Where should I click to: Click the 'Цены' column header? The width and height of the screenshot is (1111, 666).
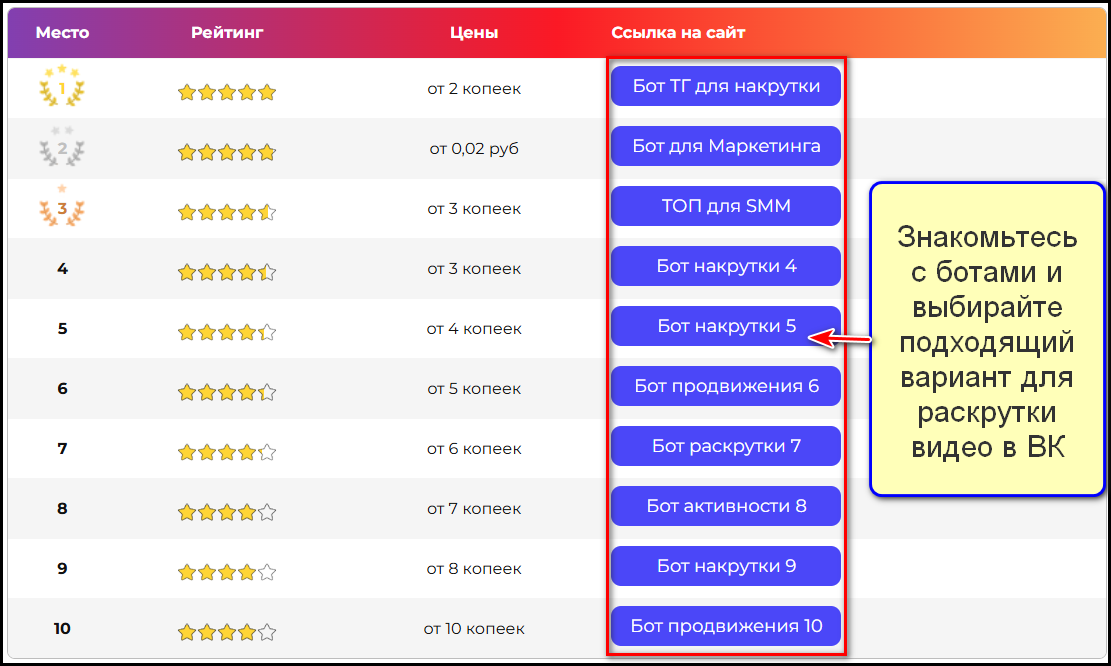474,33
